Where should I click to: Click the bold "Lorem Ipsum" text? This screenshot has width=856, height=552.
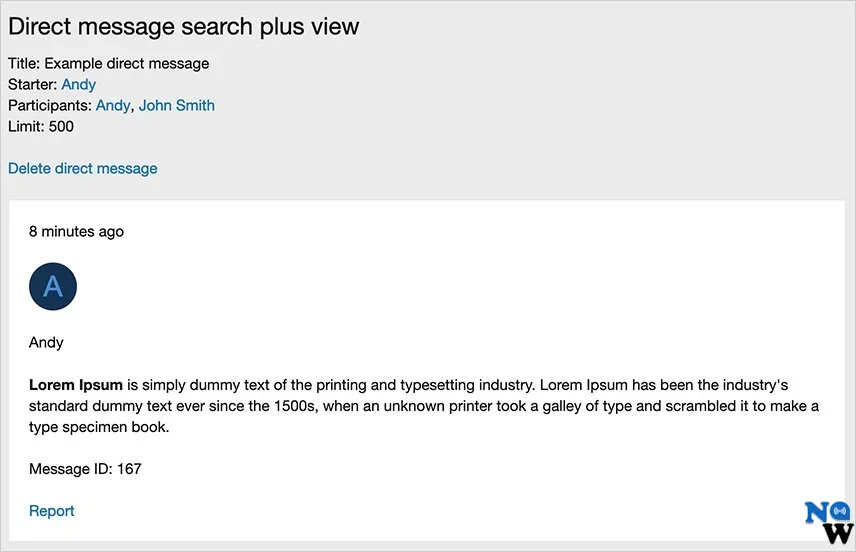[x=75, y=384]
